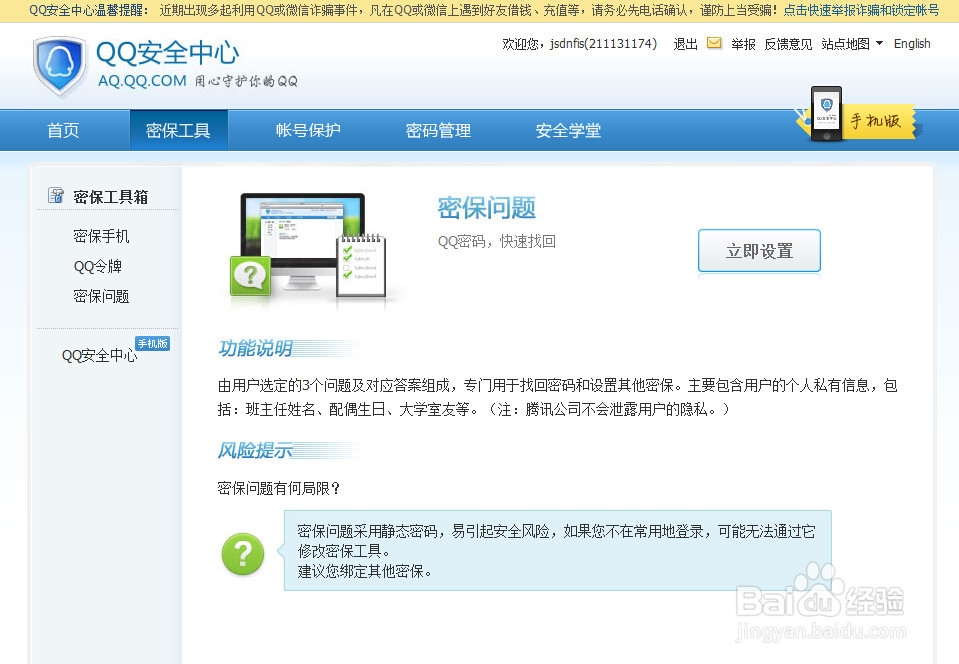Open the 帐号保护 navigation tab
The image size is (959, 664).
[308, 130]
